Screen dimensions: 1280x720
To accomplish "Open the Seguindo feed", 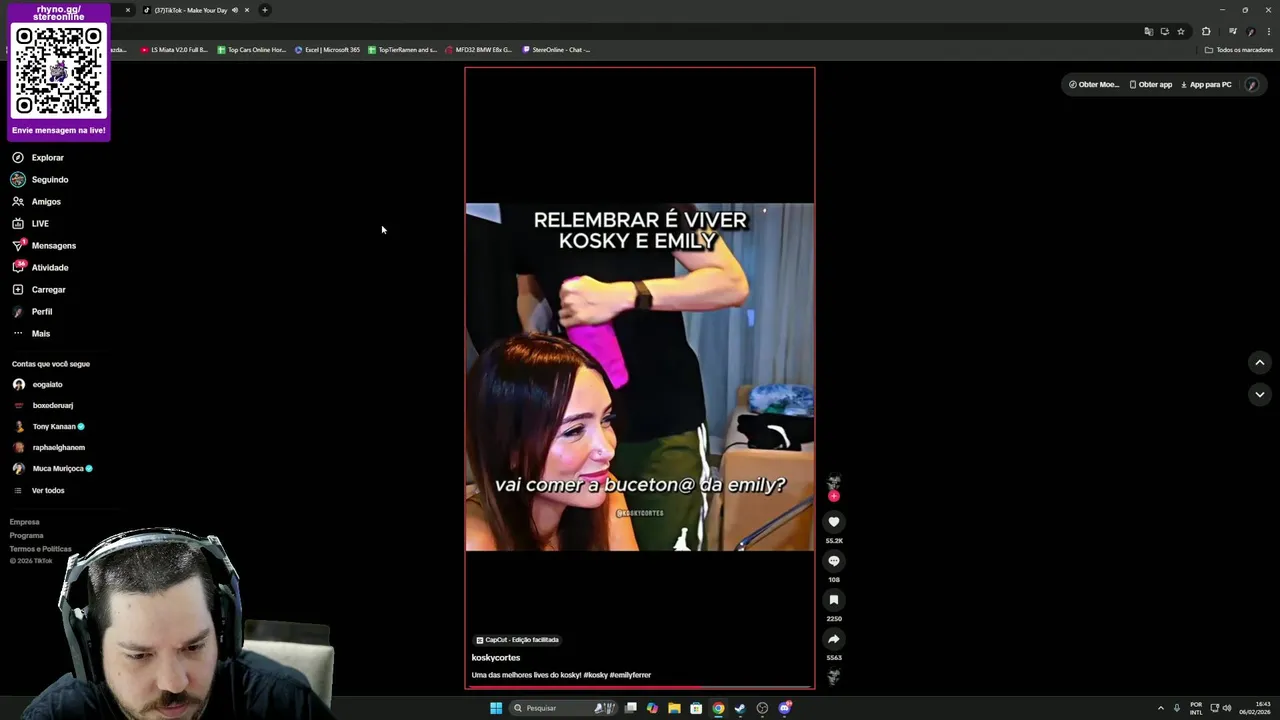I will tap(40, 180).
